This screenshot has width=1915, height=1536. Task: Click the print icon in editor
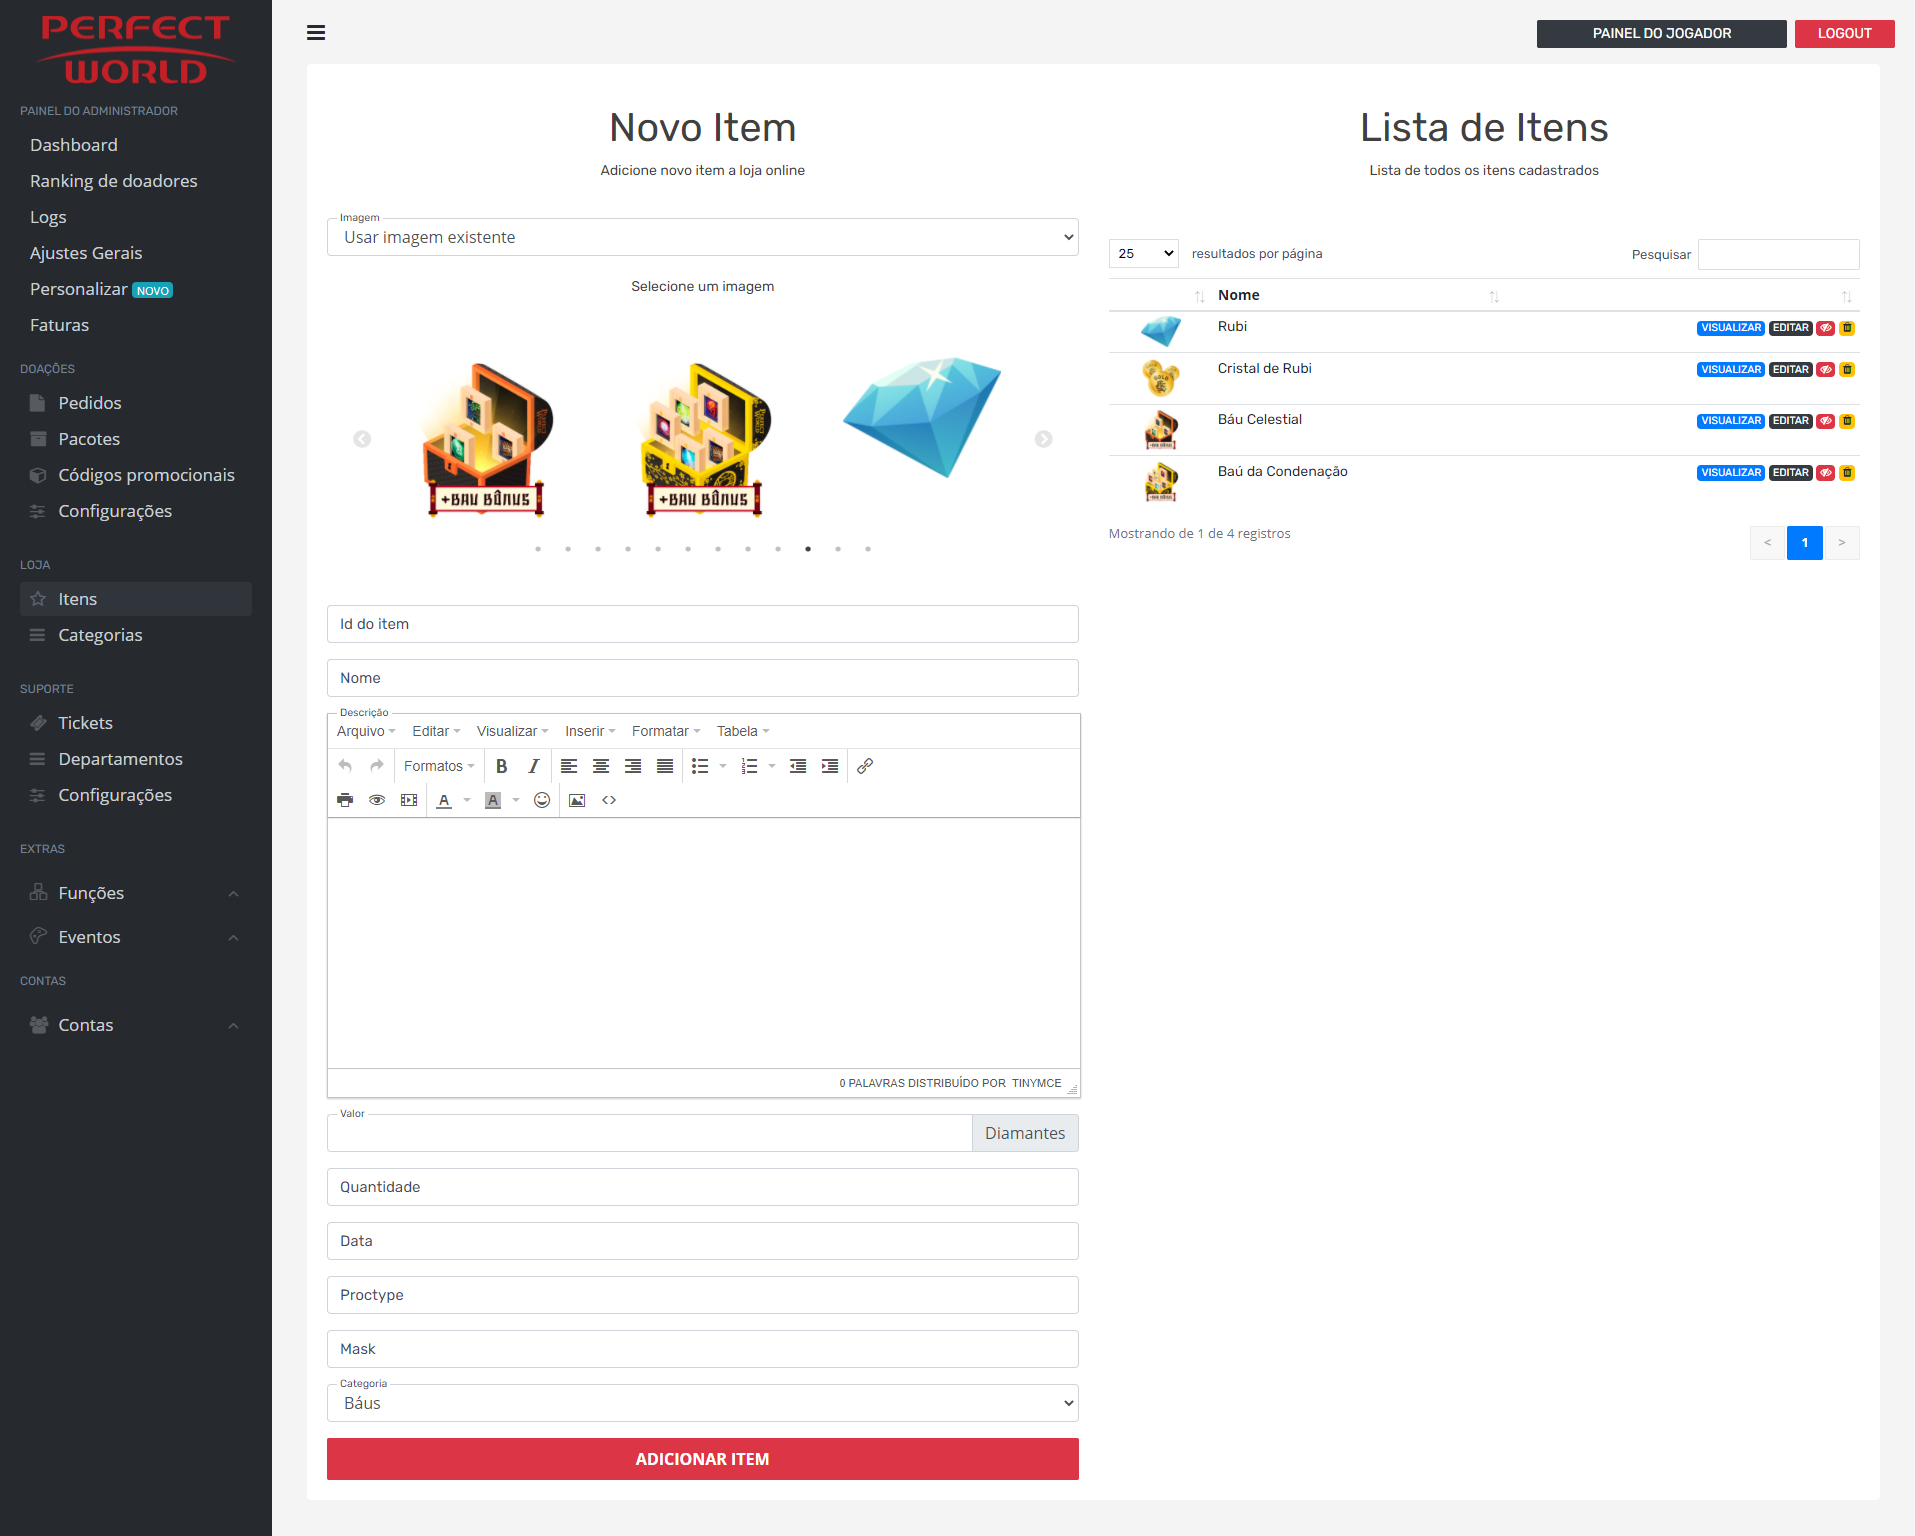(345, 800)
